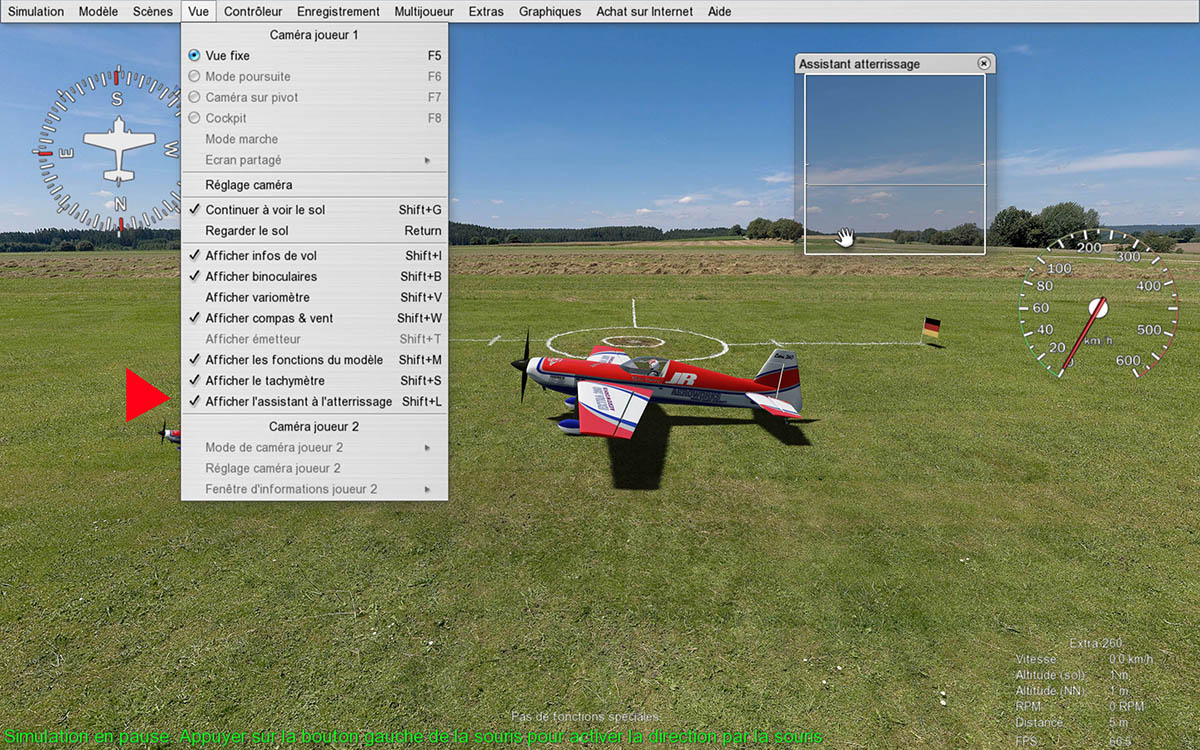Image resolution: width=1200 pixels, height=750 pixels.
Task: Expand the Ecran partagé submenu arrow
Action: (x=427, y=160)
